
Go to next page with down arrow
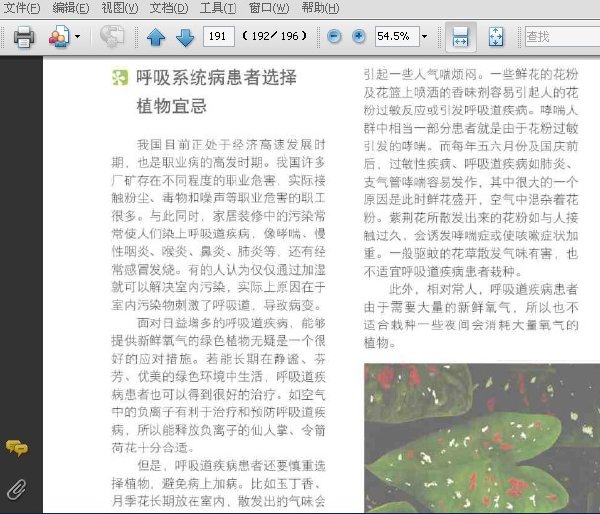[x=185, y=38]
